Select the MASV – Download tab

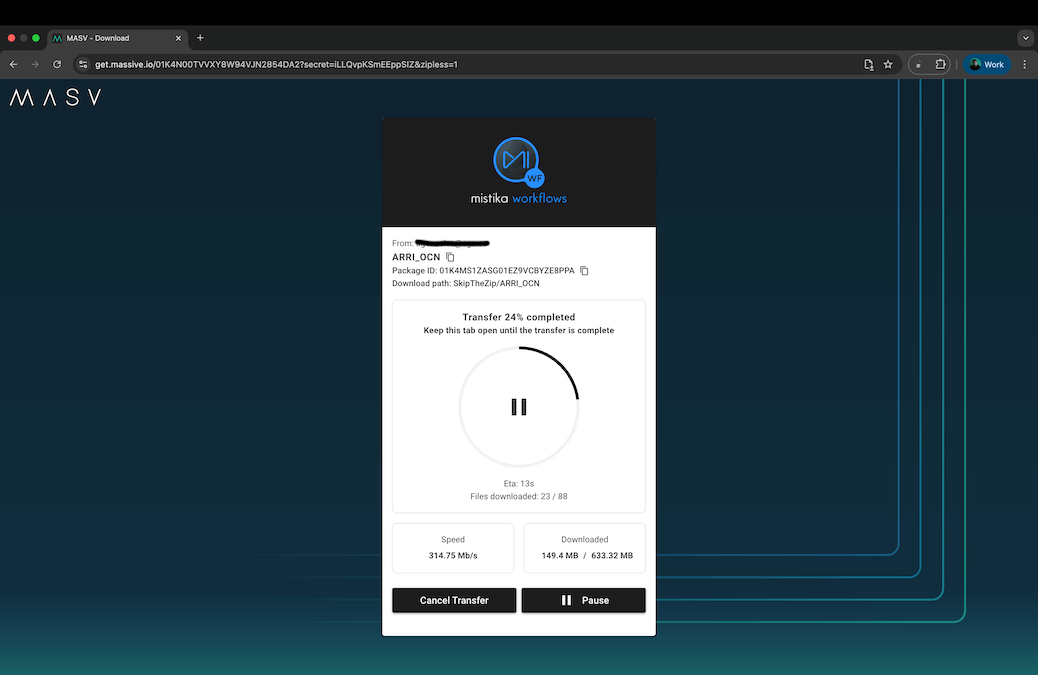point(110,38)
